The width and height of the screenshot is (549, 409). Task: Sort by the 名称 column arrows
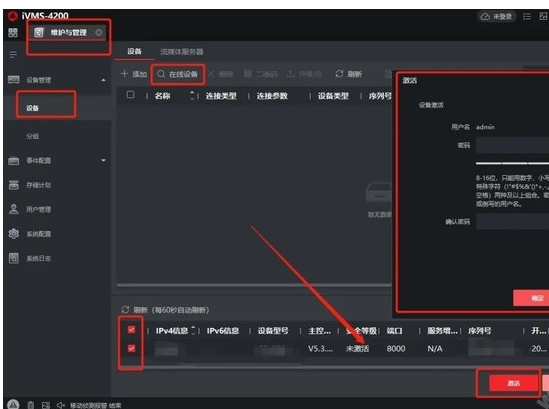(192, 95)
